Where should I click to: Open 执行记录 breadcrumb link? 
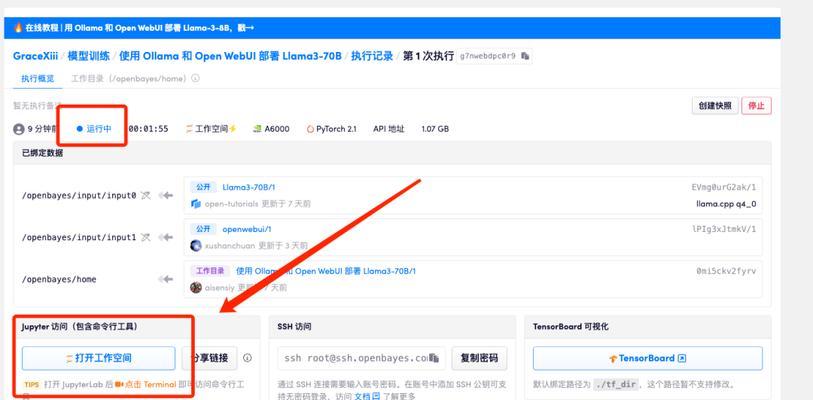point(372,56)
